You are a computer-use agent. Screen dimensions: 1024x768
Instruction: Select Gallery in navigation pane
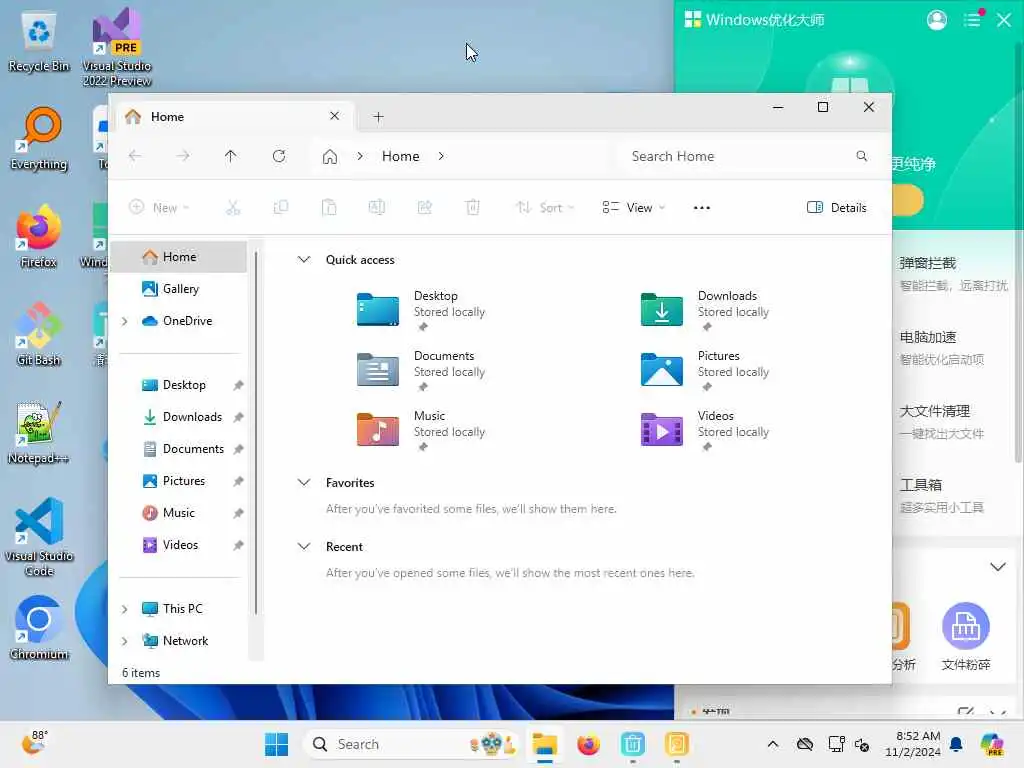pyautogui.click(x=179, y=289)
